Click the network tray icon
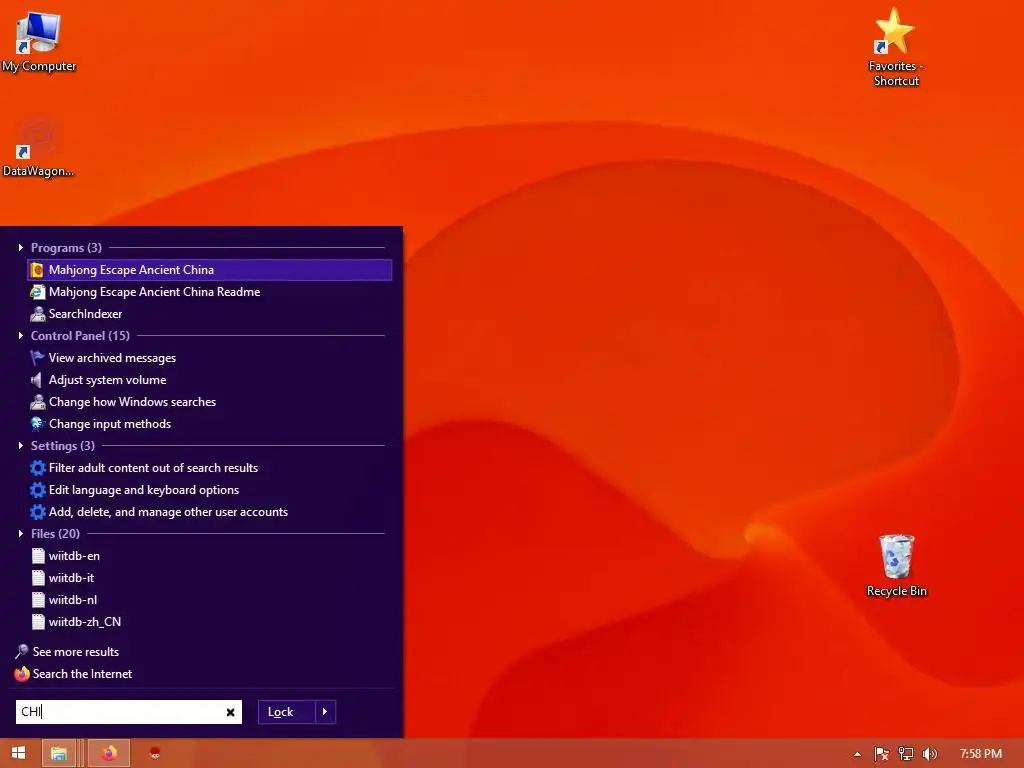 point(906,754)
